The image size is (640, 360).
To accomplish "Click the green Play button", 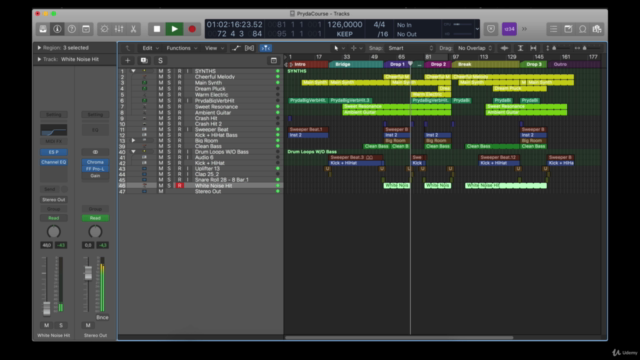I will tap(174, 29).
